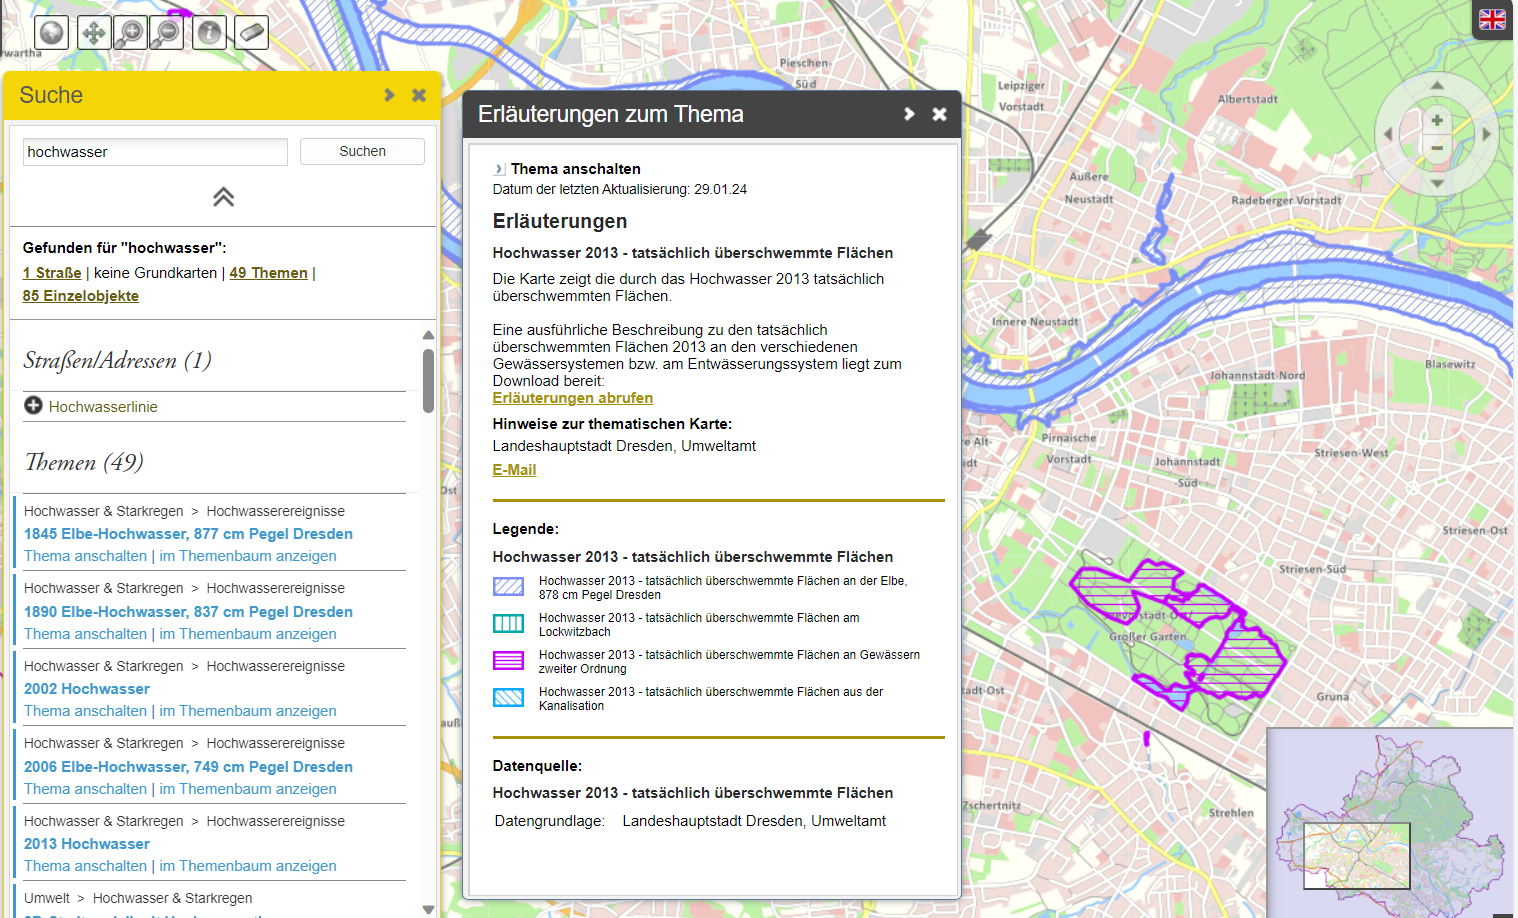Click the globe full-extent toolbar icon
Image resolution: width=1518 pixels, height=918 pixels.
tap(51, 33)
